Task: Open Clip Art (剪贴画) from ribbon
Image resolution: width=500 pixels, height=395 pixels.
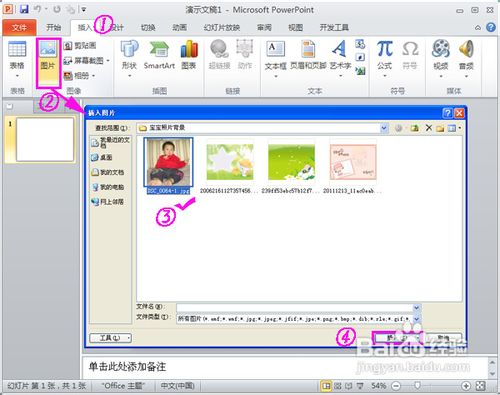Action: pos(80,45)
